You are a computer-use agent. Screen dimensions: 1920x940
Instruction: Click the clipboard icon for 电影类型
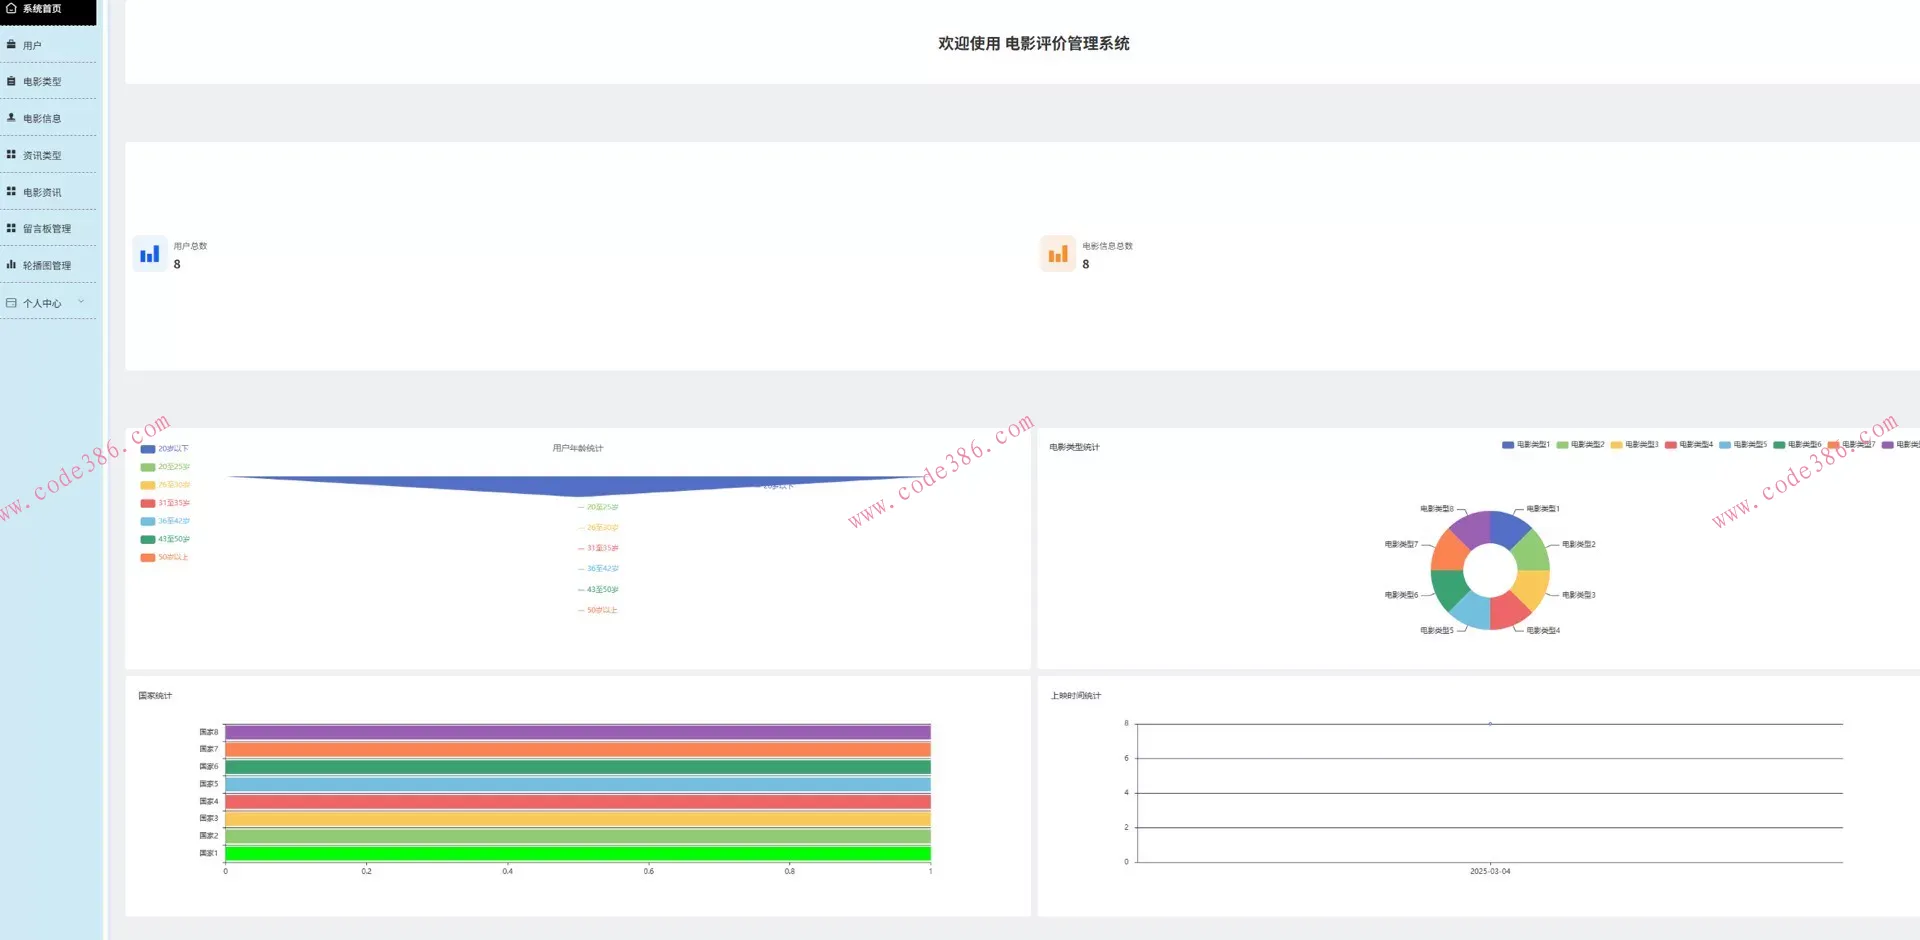(11, 82)
